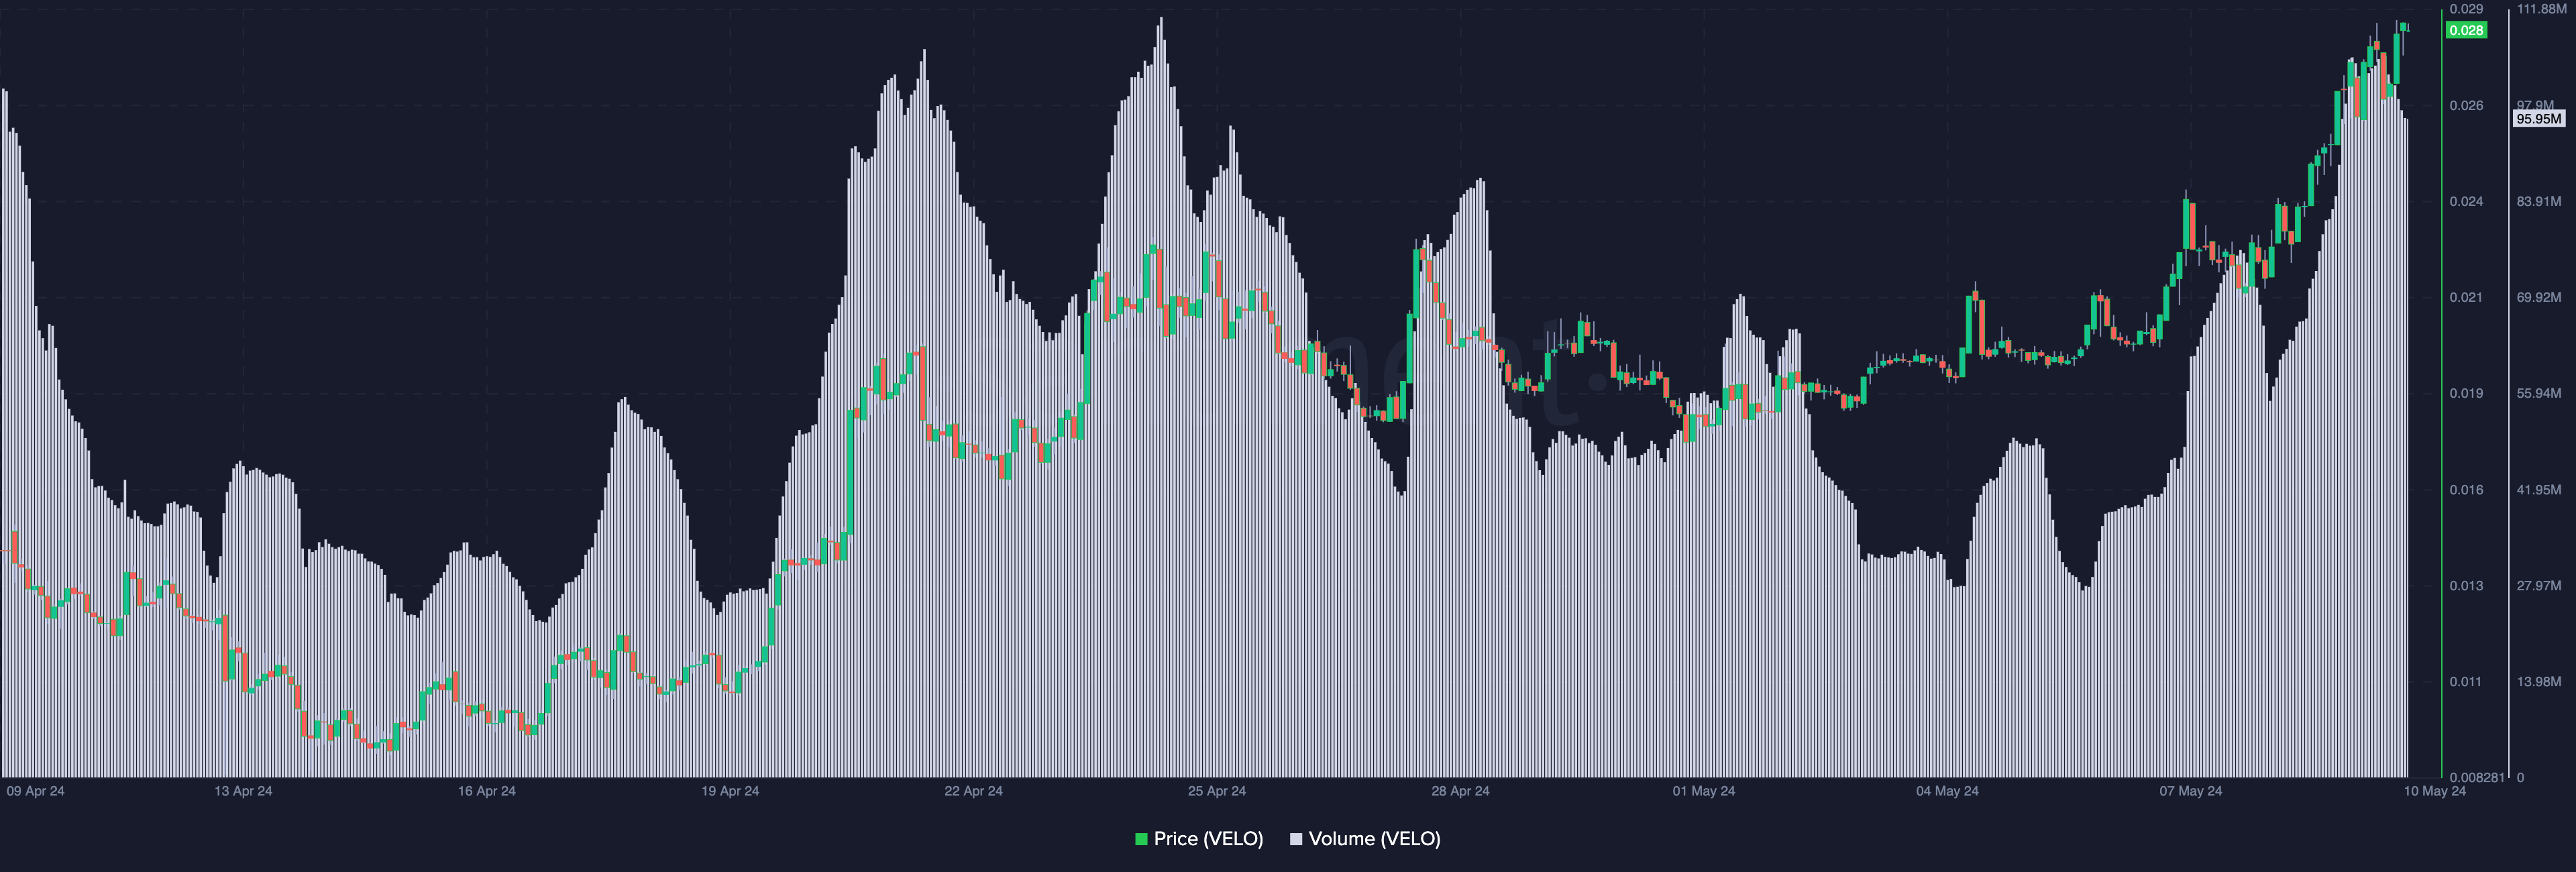Click the green Price (VELO) legend swatch
Image resolution: width=2576 pixels, height=872 pixels.
coord(1141,839)
